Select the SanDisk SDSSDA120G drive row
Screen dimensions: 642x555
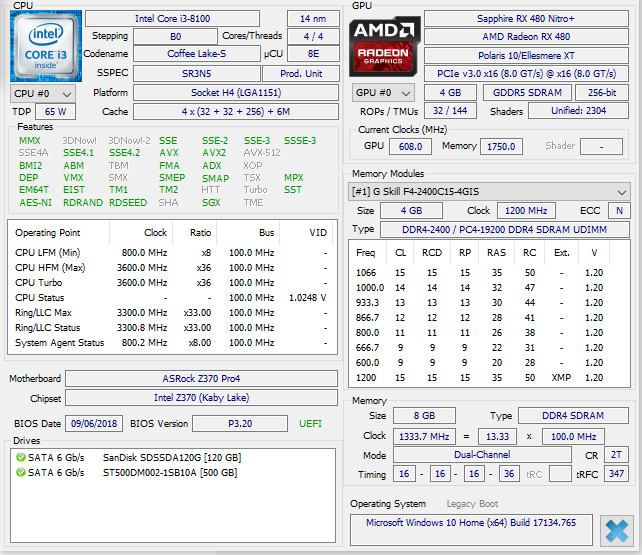coord(172,457)
